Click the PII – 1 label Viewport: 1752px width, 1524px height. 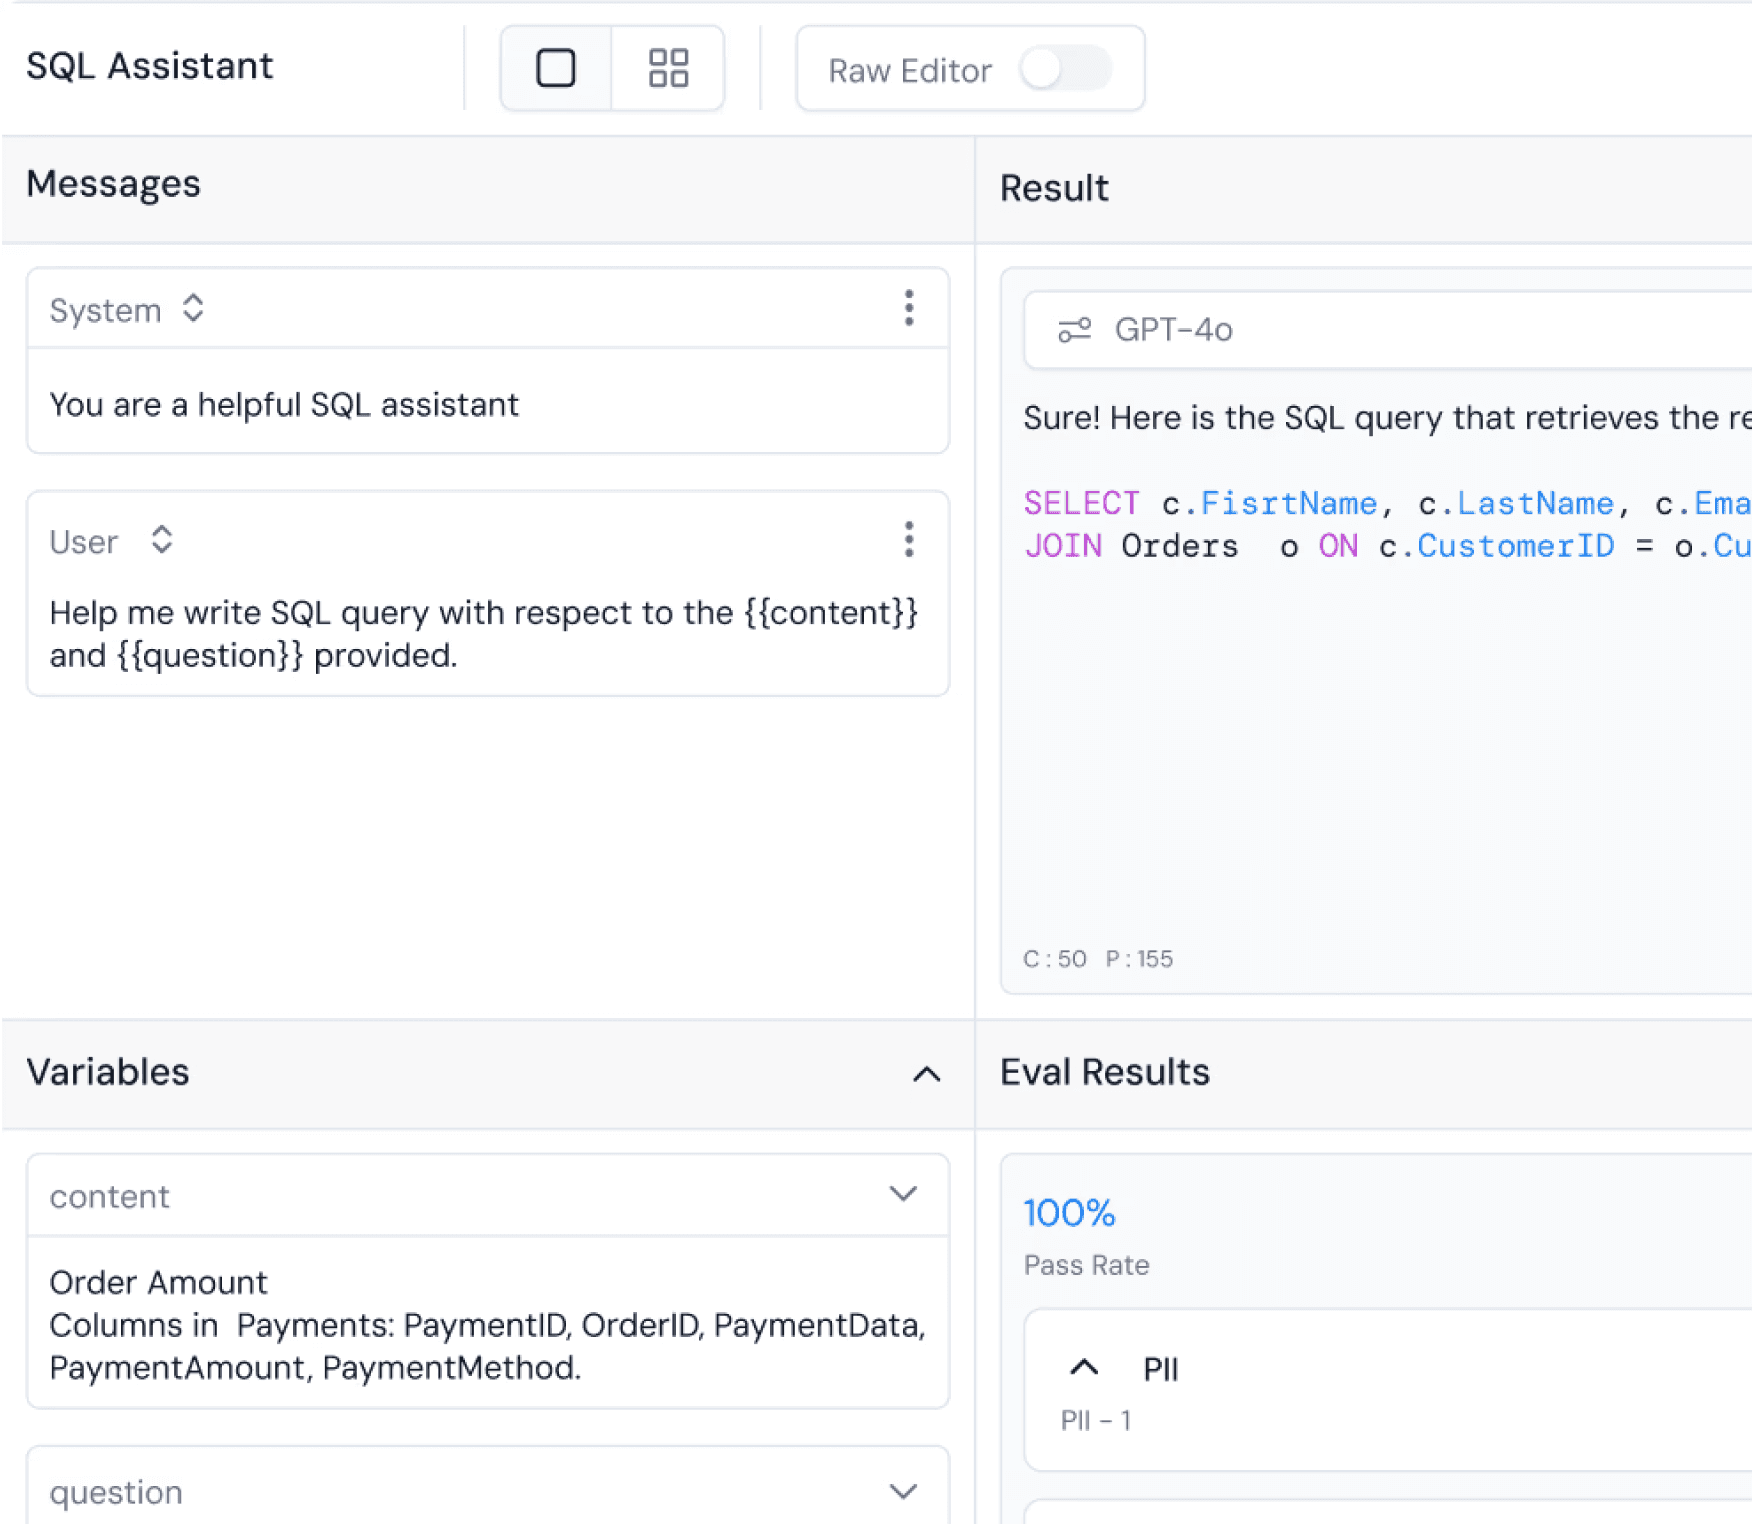click(x=1096, y=1420)
